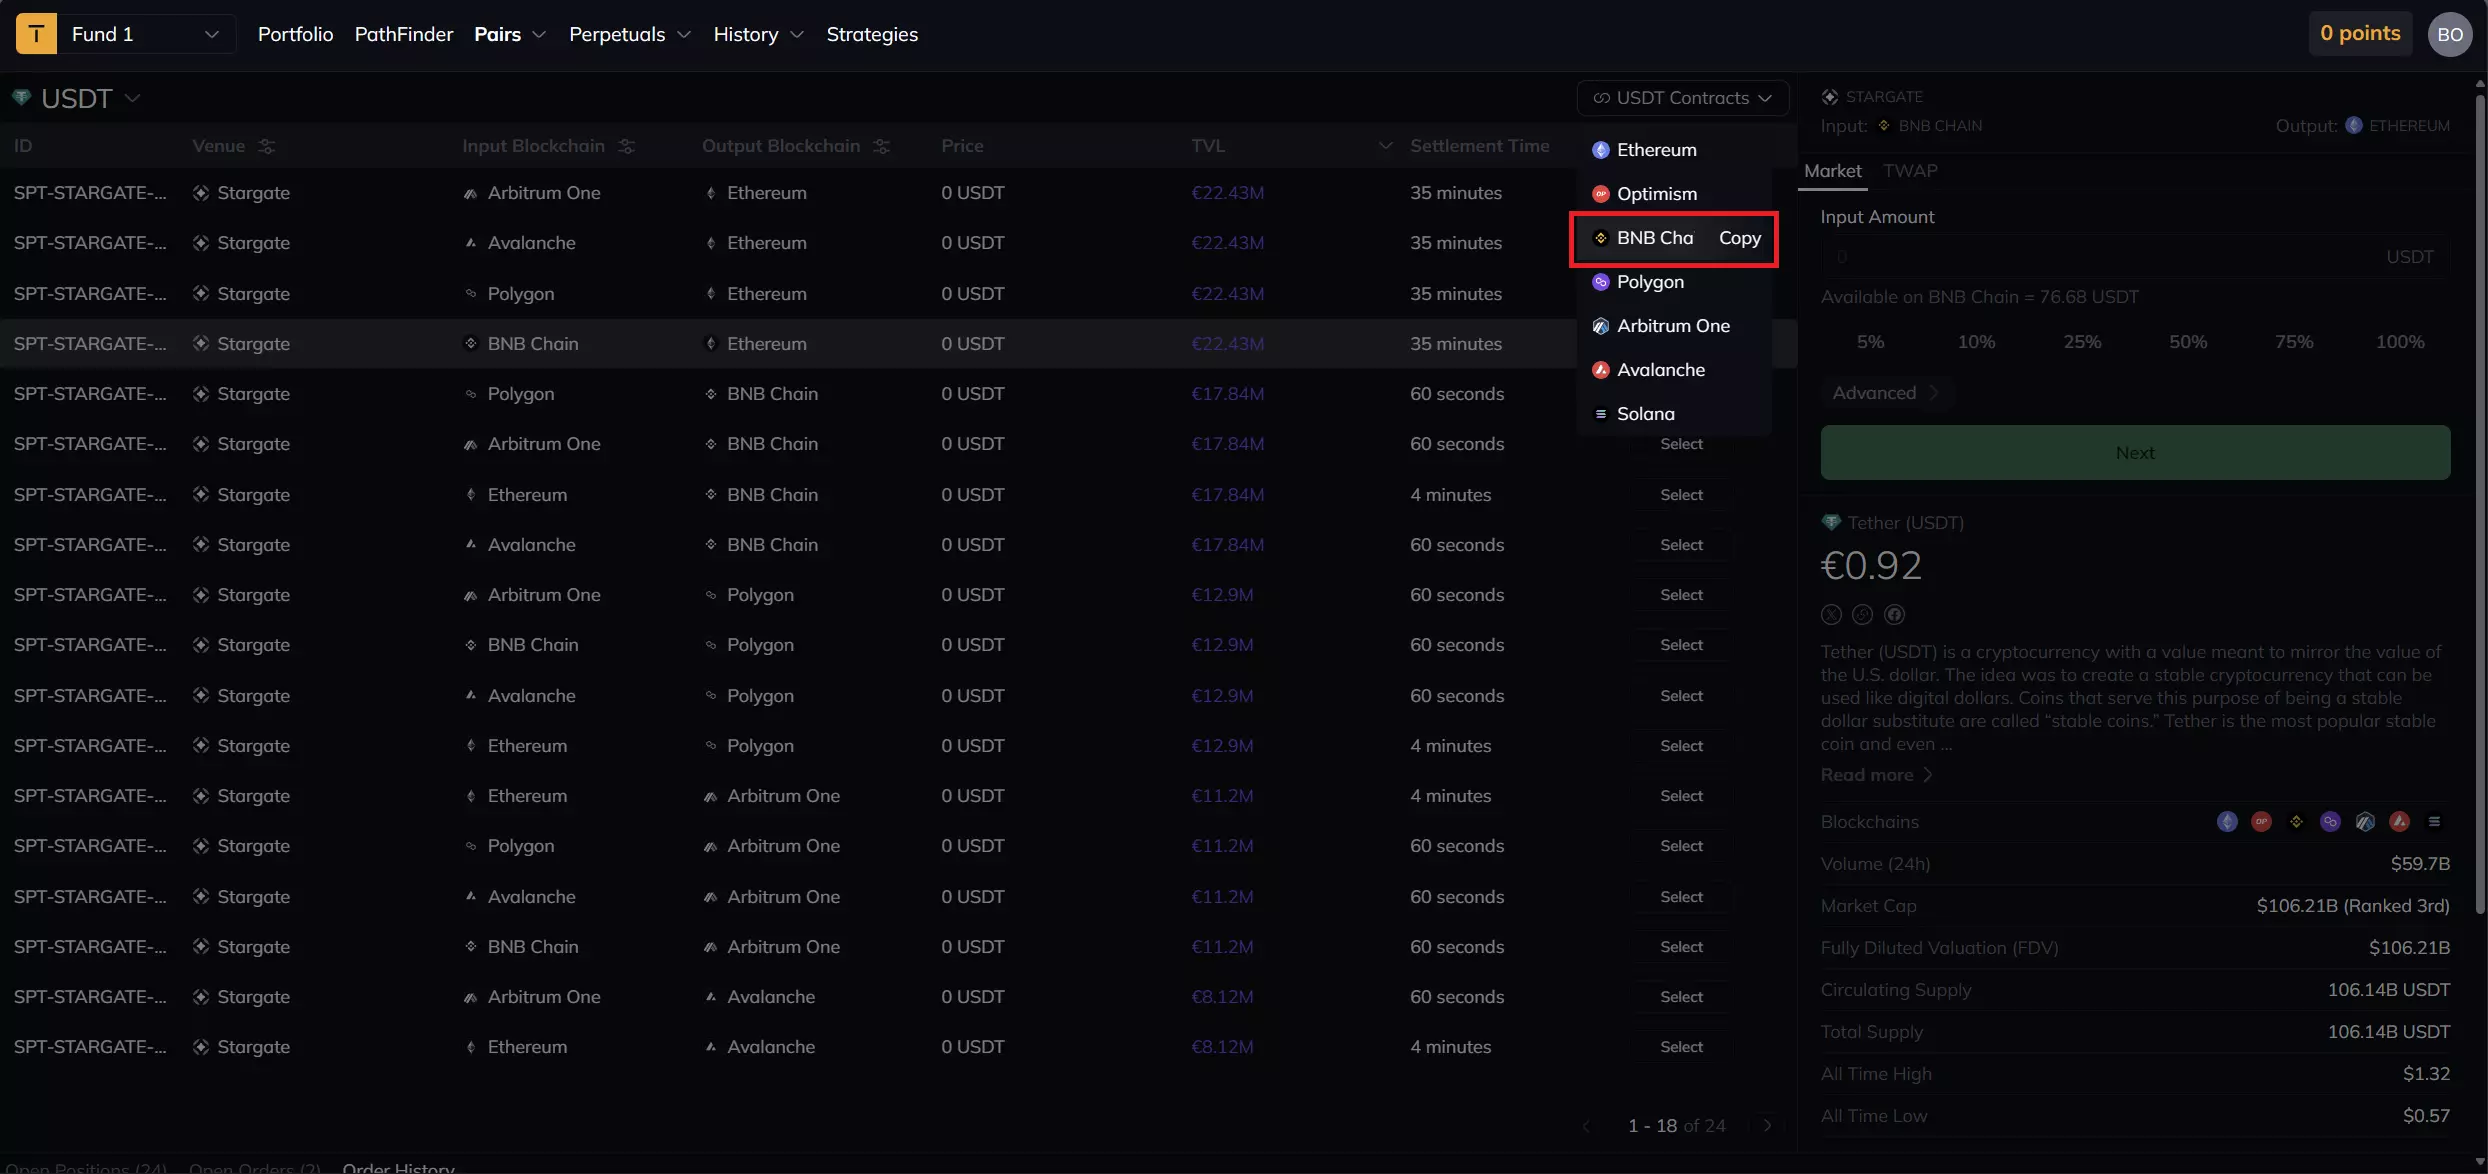This screenshot has height=1174, width=2488.
Task: Click the 0 points badge
Action: click(2359, 34)
